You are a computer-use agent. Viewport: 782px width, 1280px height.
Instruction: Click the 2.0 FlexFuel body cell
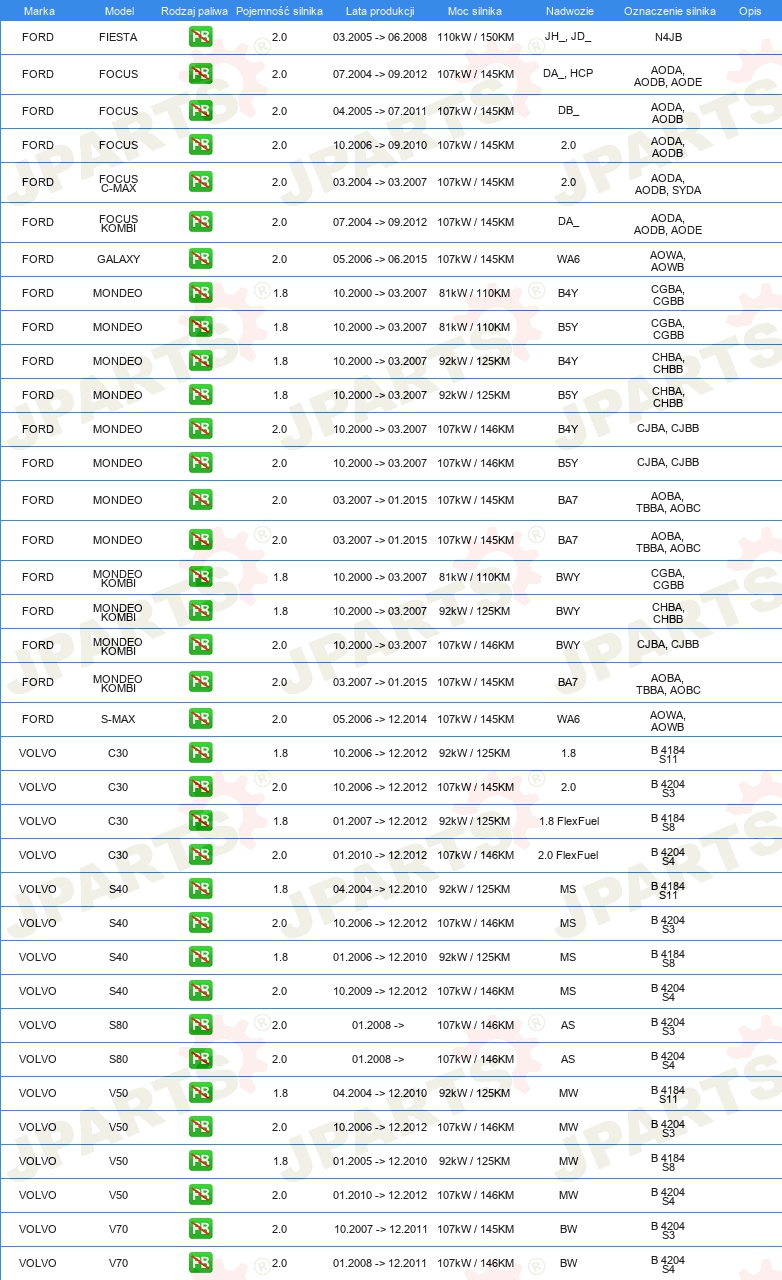(x=568, y=855)
